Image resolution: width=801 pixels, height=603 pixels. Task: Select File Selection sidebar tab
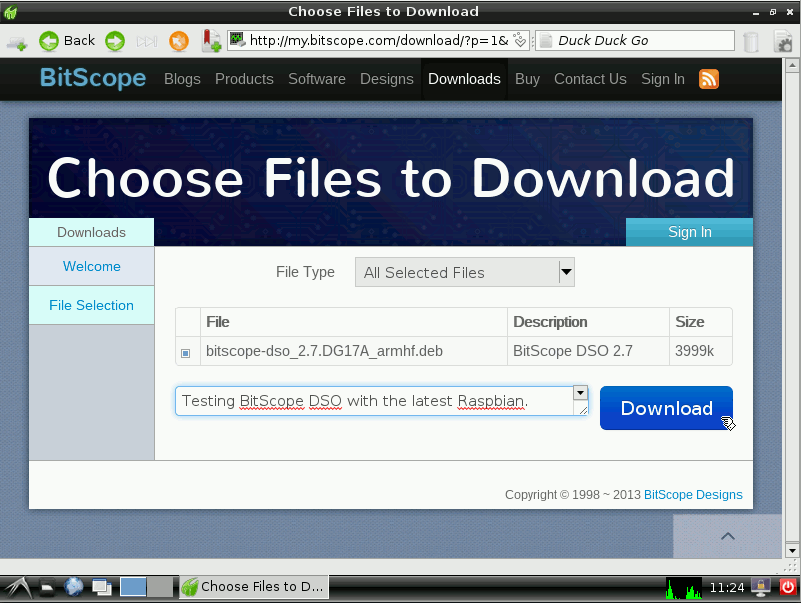(91, 305)
